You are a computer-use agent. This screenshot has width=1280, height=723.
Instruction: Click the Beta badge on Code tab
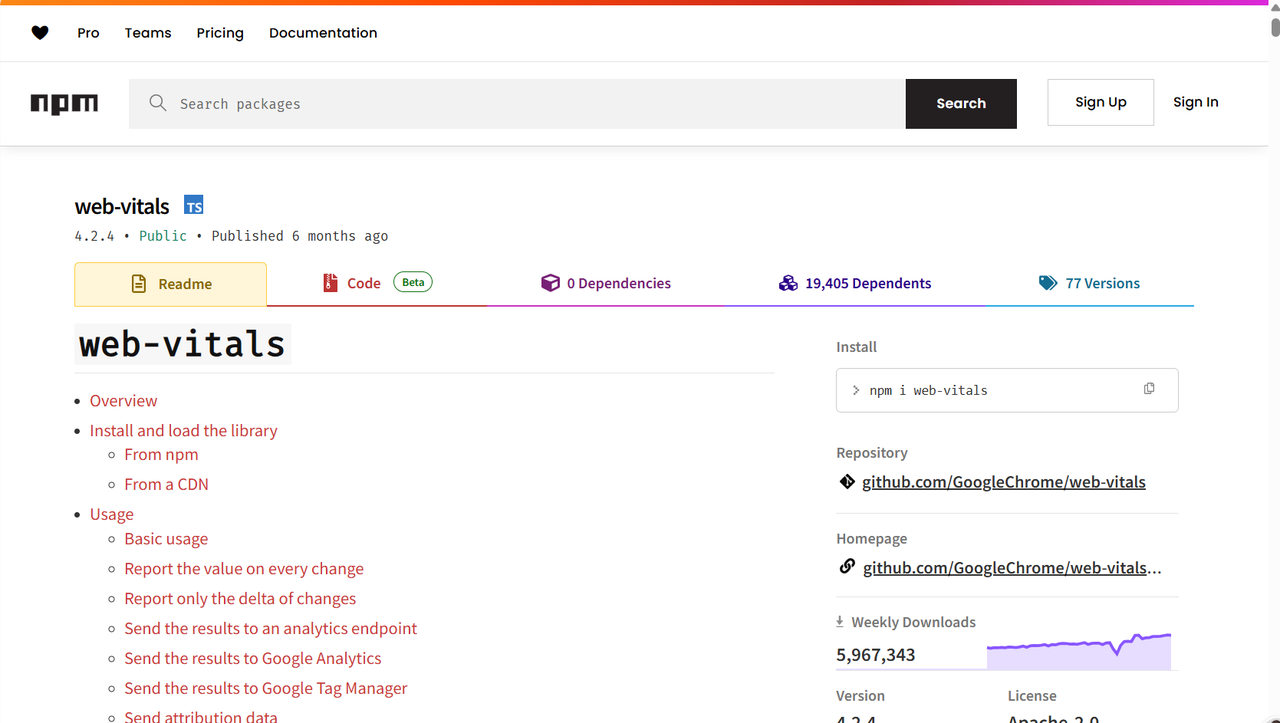tap(413, 282)
